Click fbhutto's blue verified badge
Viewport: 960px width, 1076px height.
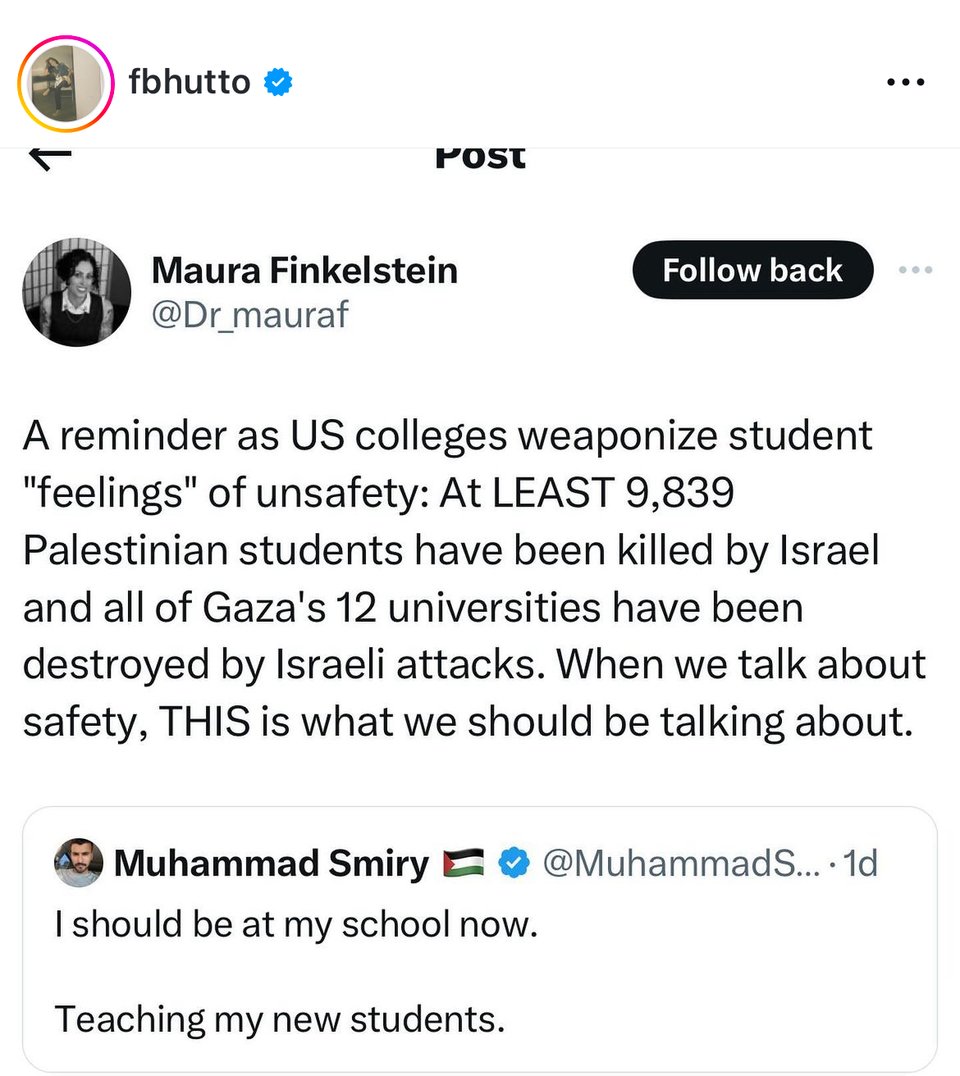tap(277, 82)
